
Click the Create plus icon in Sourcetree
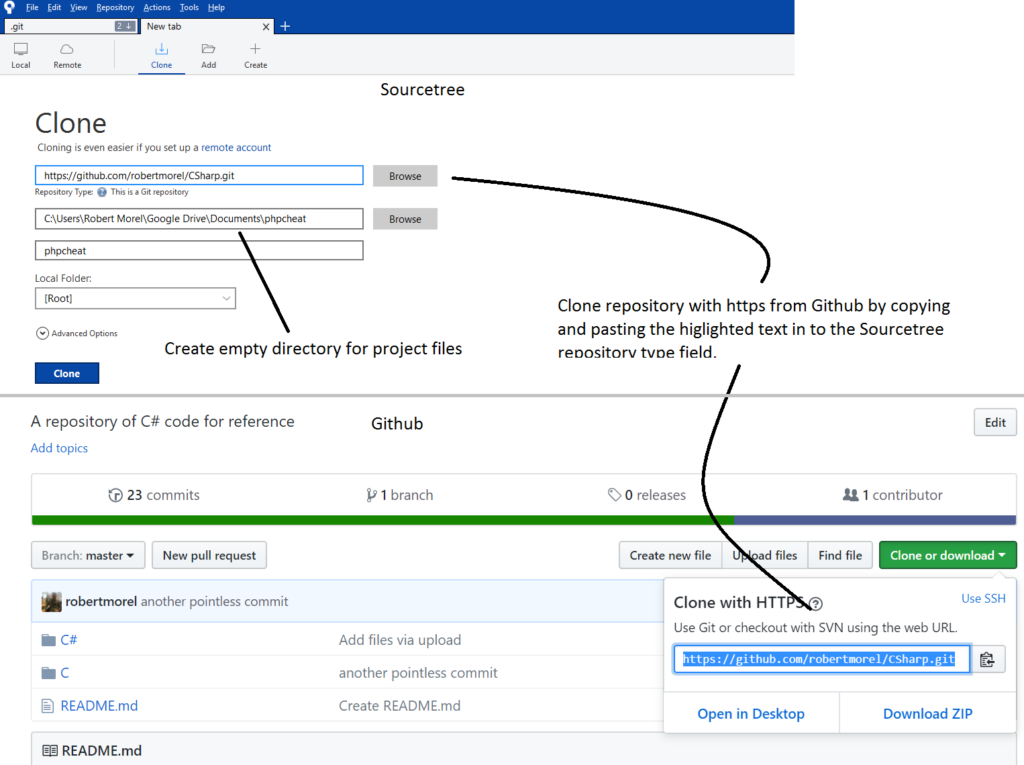[255, 48]
